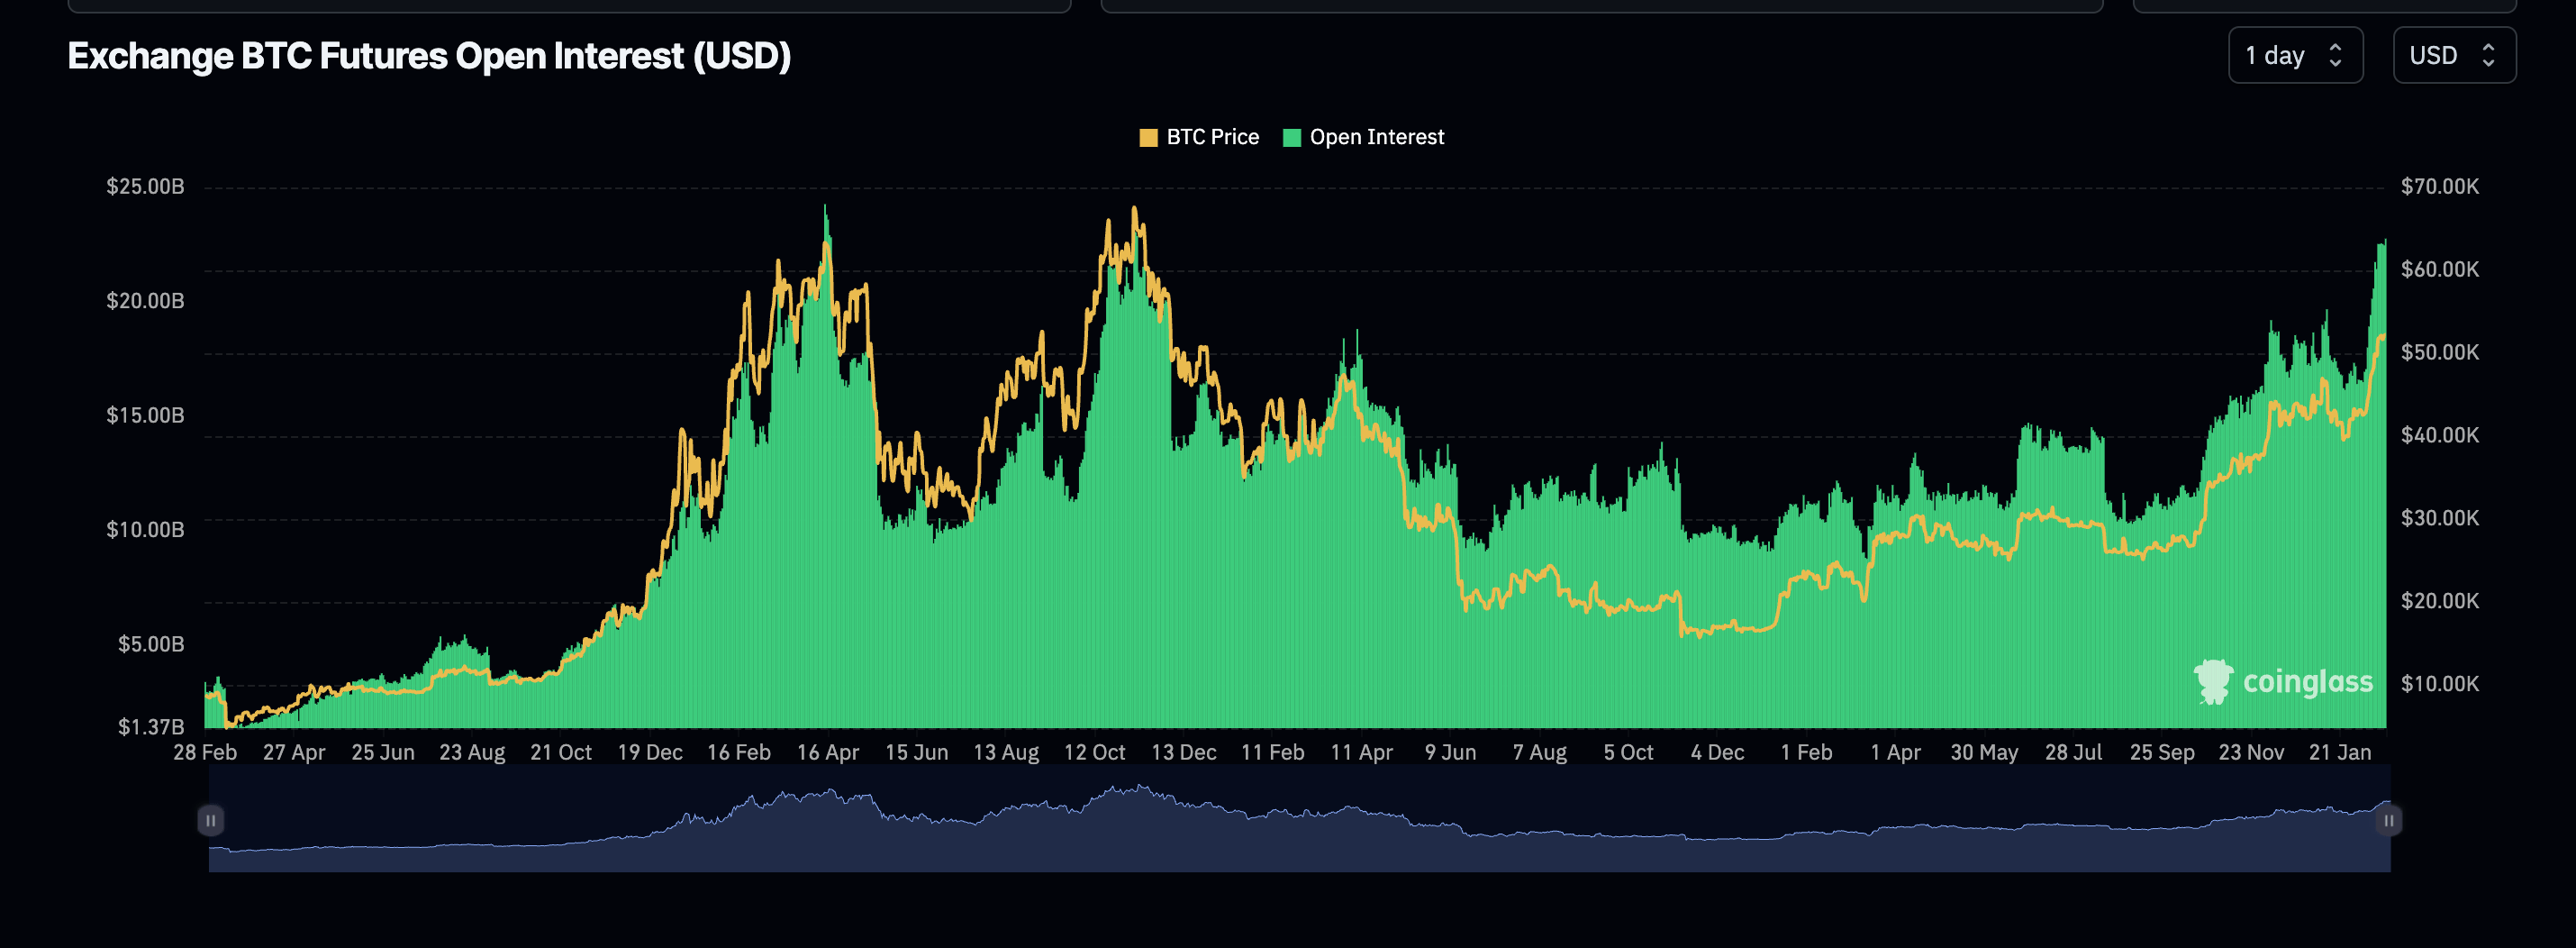Click the 16 Apr date label on the axis
This screenshot has height=948, width=2576.
pos(828,751)
